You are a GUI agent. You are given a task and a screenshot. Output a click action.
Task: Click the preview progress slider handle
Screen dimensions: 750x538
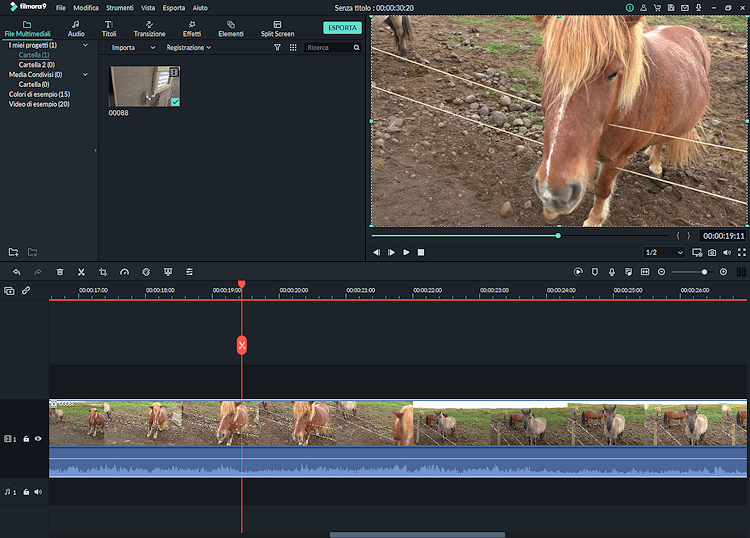[x=558, y=236]
